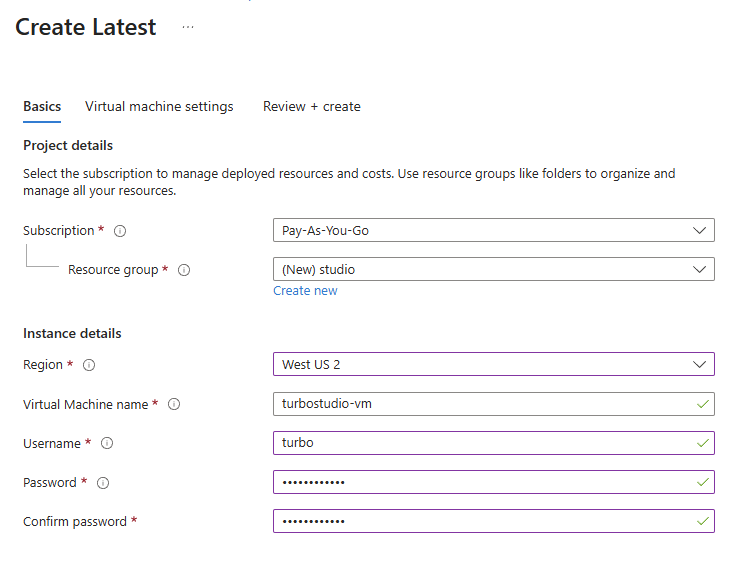The height and width of the screenshot is (565, 748).
Task: Go to the Review + create tab
Action: pyautogui.click(x=311, y=106)
